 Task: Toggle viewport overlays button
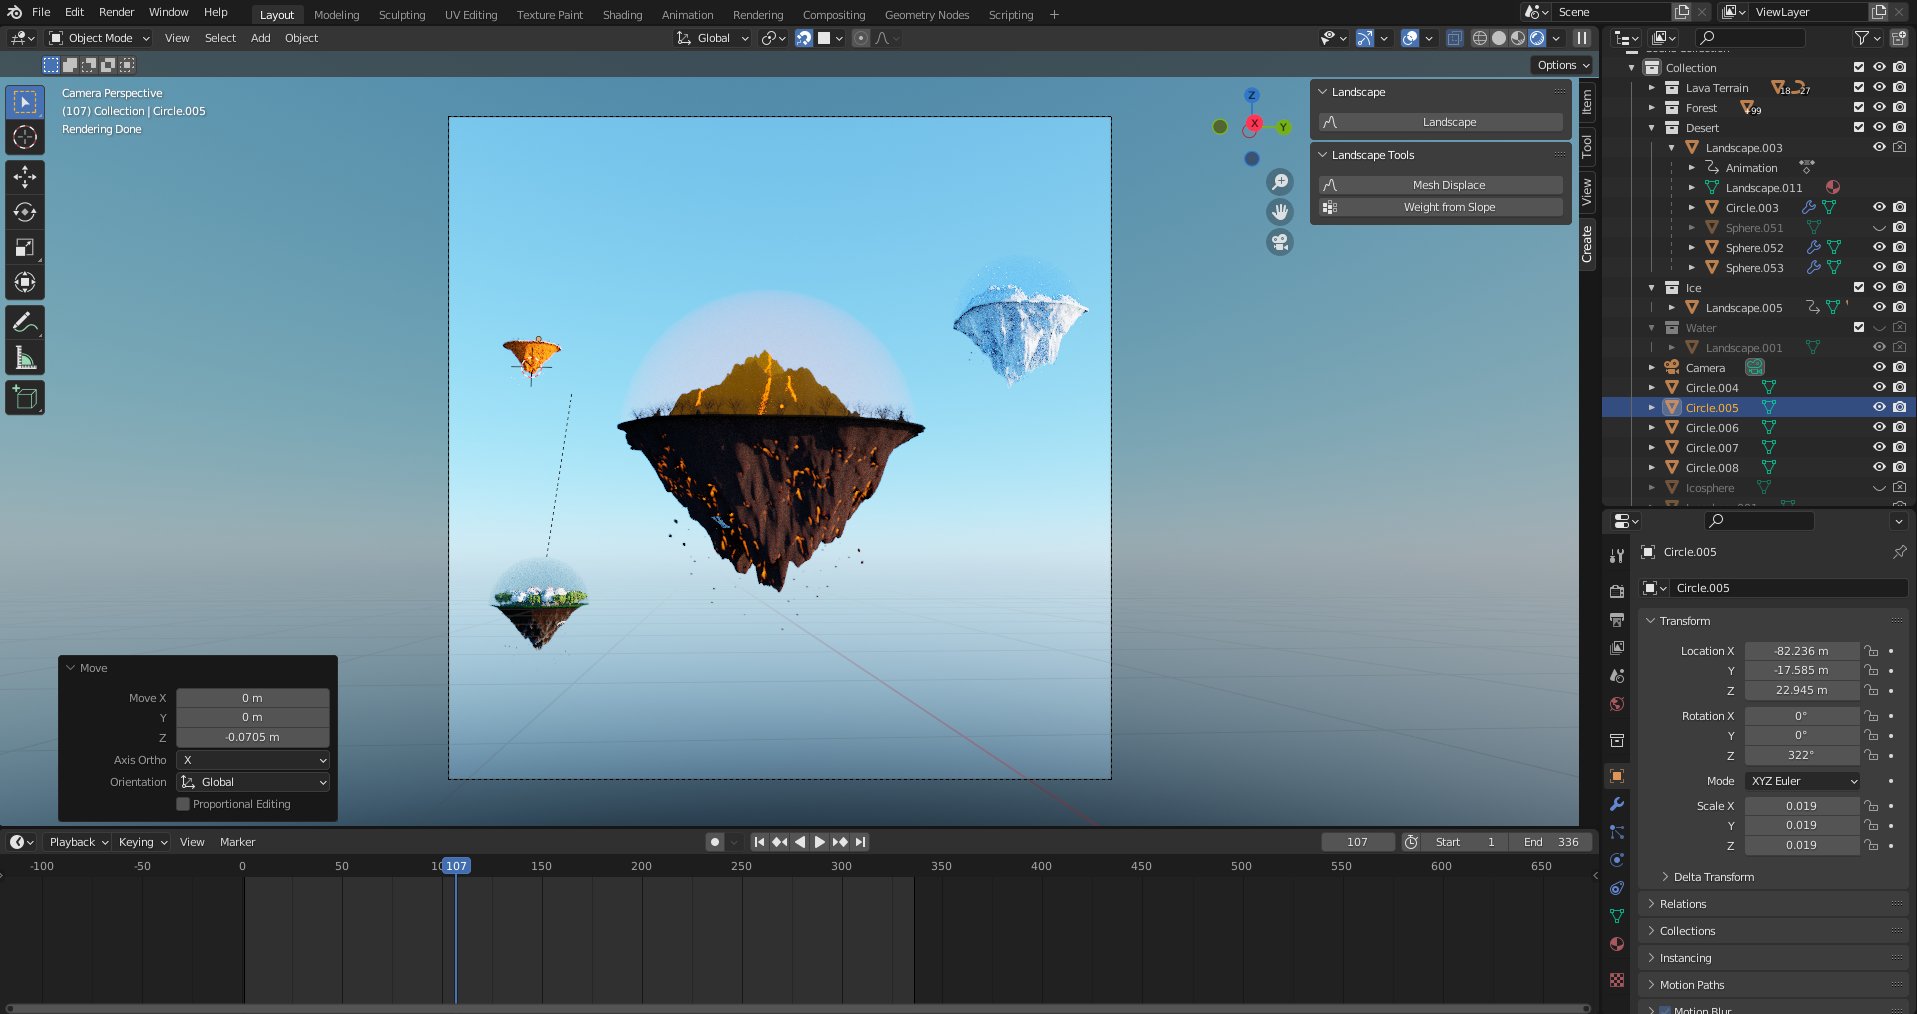pos(1410,38)
